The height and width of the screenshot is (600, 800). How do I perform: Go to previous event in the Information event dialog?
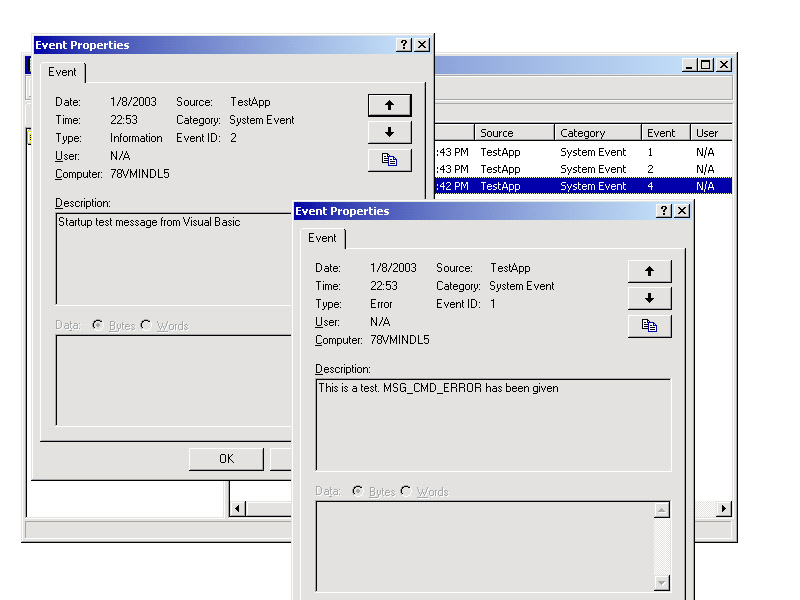(389, 105)
